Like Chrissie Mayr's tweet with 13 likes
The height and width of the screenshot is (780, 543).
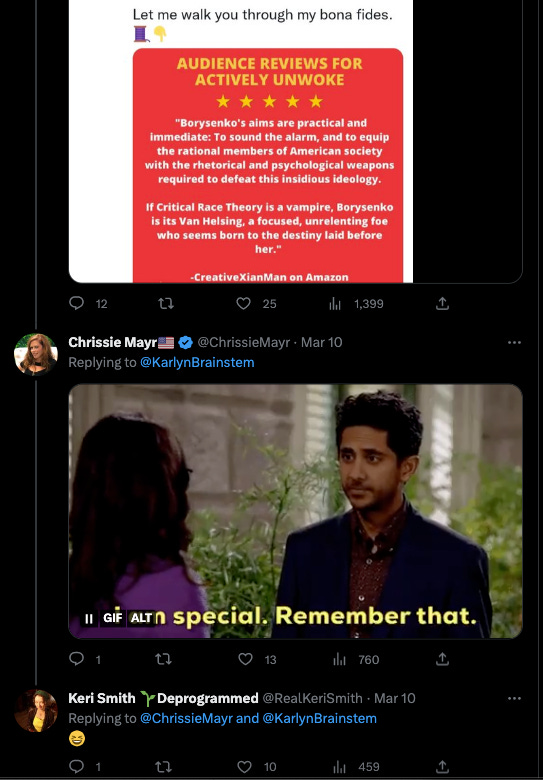click(x=245, y=659)
